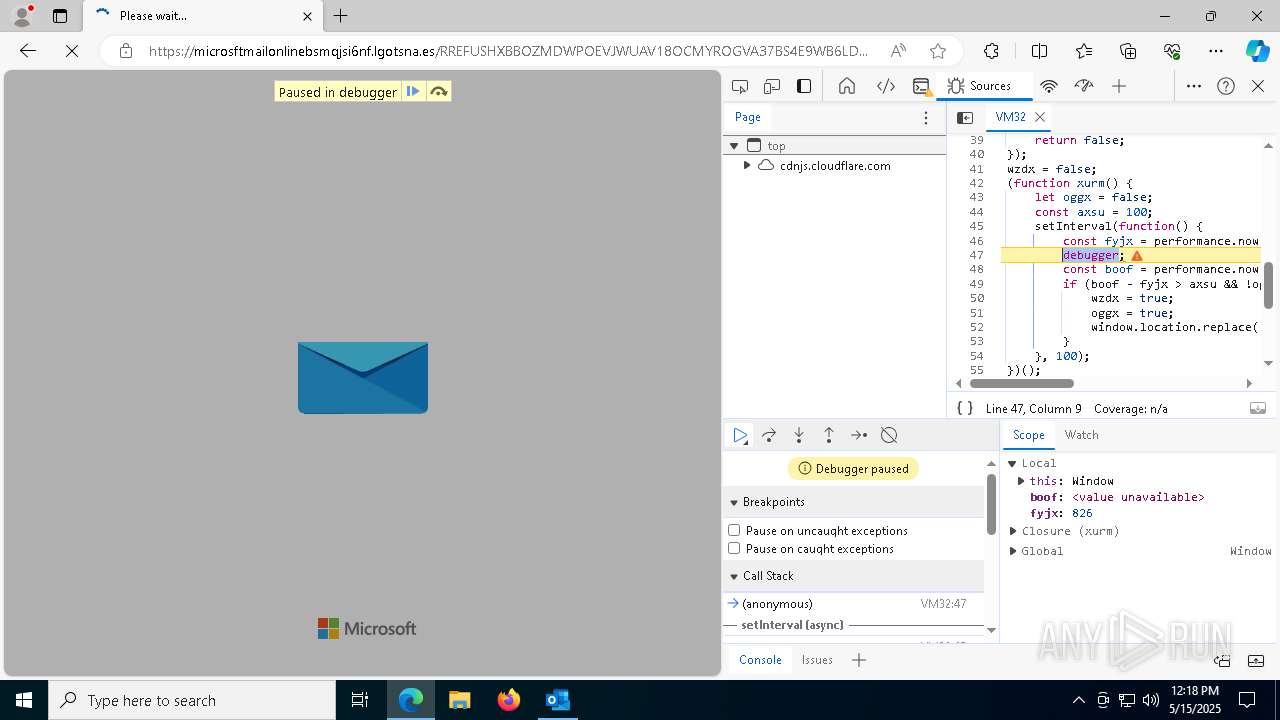Add this page to favorites

coord(937,51)
